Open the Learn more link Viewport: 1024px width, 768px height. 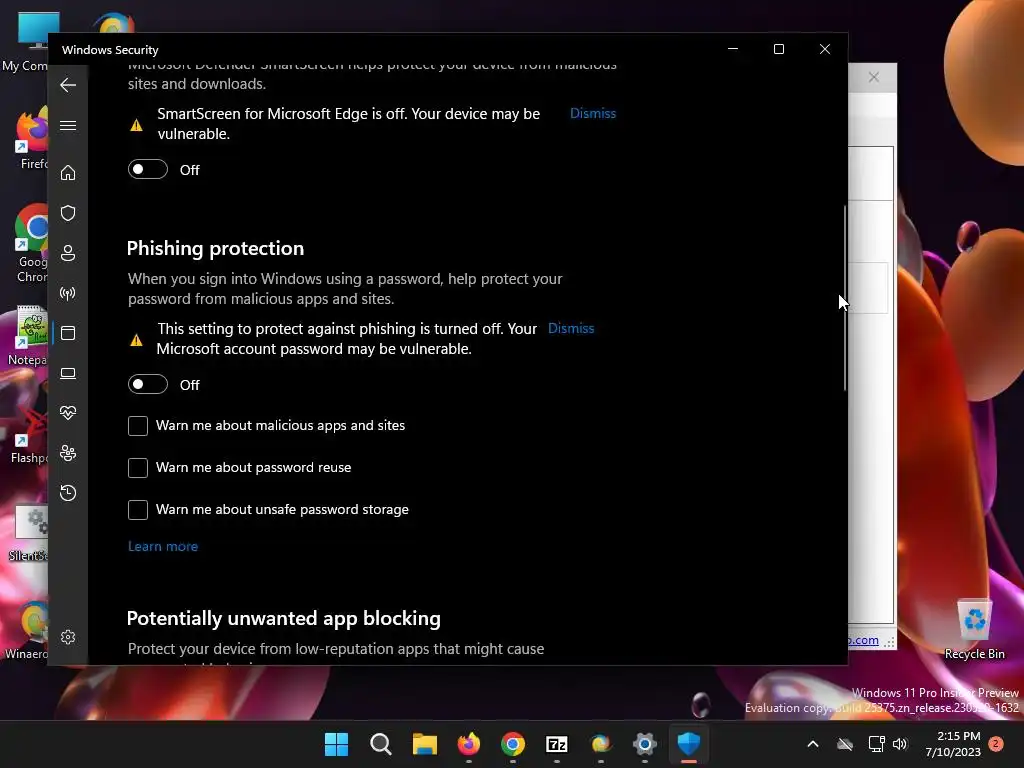click(163, 546)
